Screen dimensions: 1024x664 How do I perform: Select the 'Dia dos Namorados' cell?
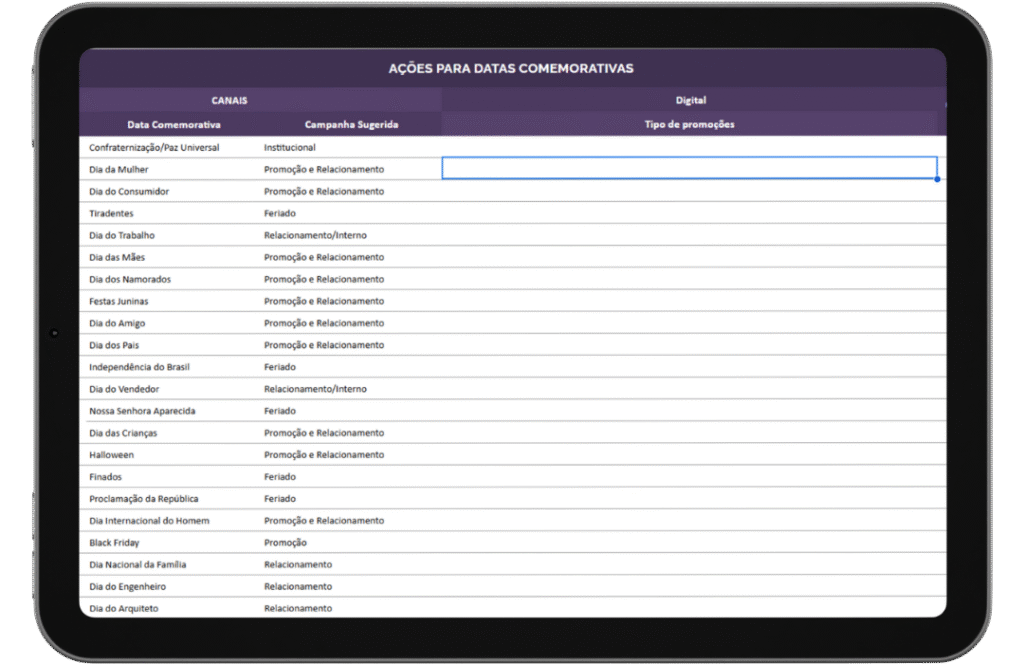pyautogui.click(x=130, y=279)
